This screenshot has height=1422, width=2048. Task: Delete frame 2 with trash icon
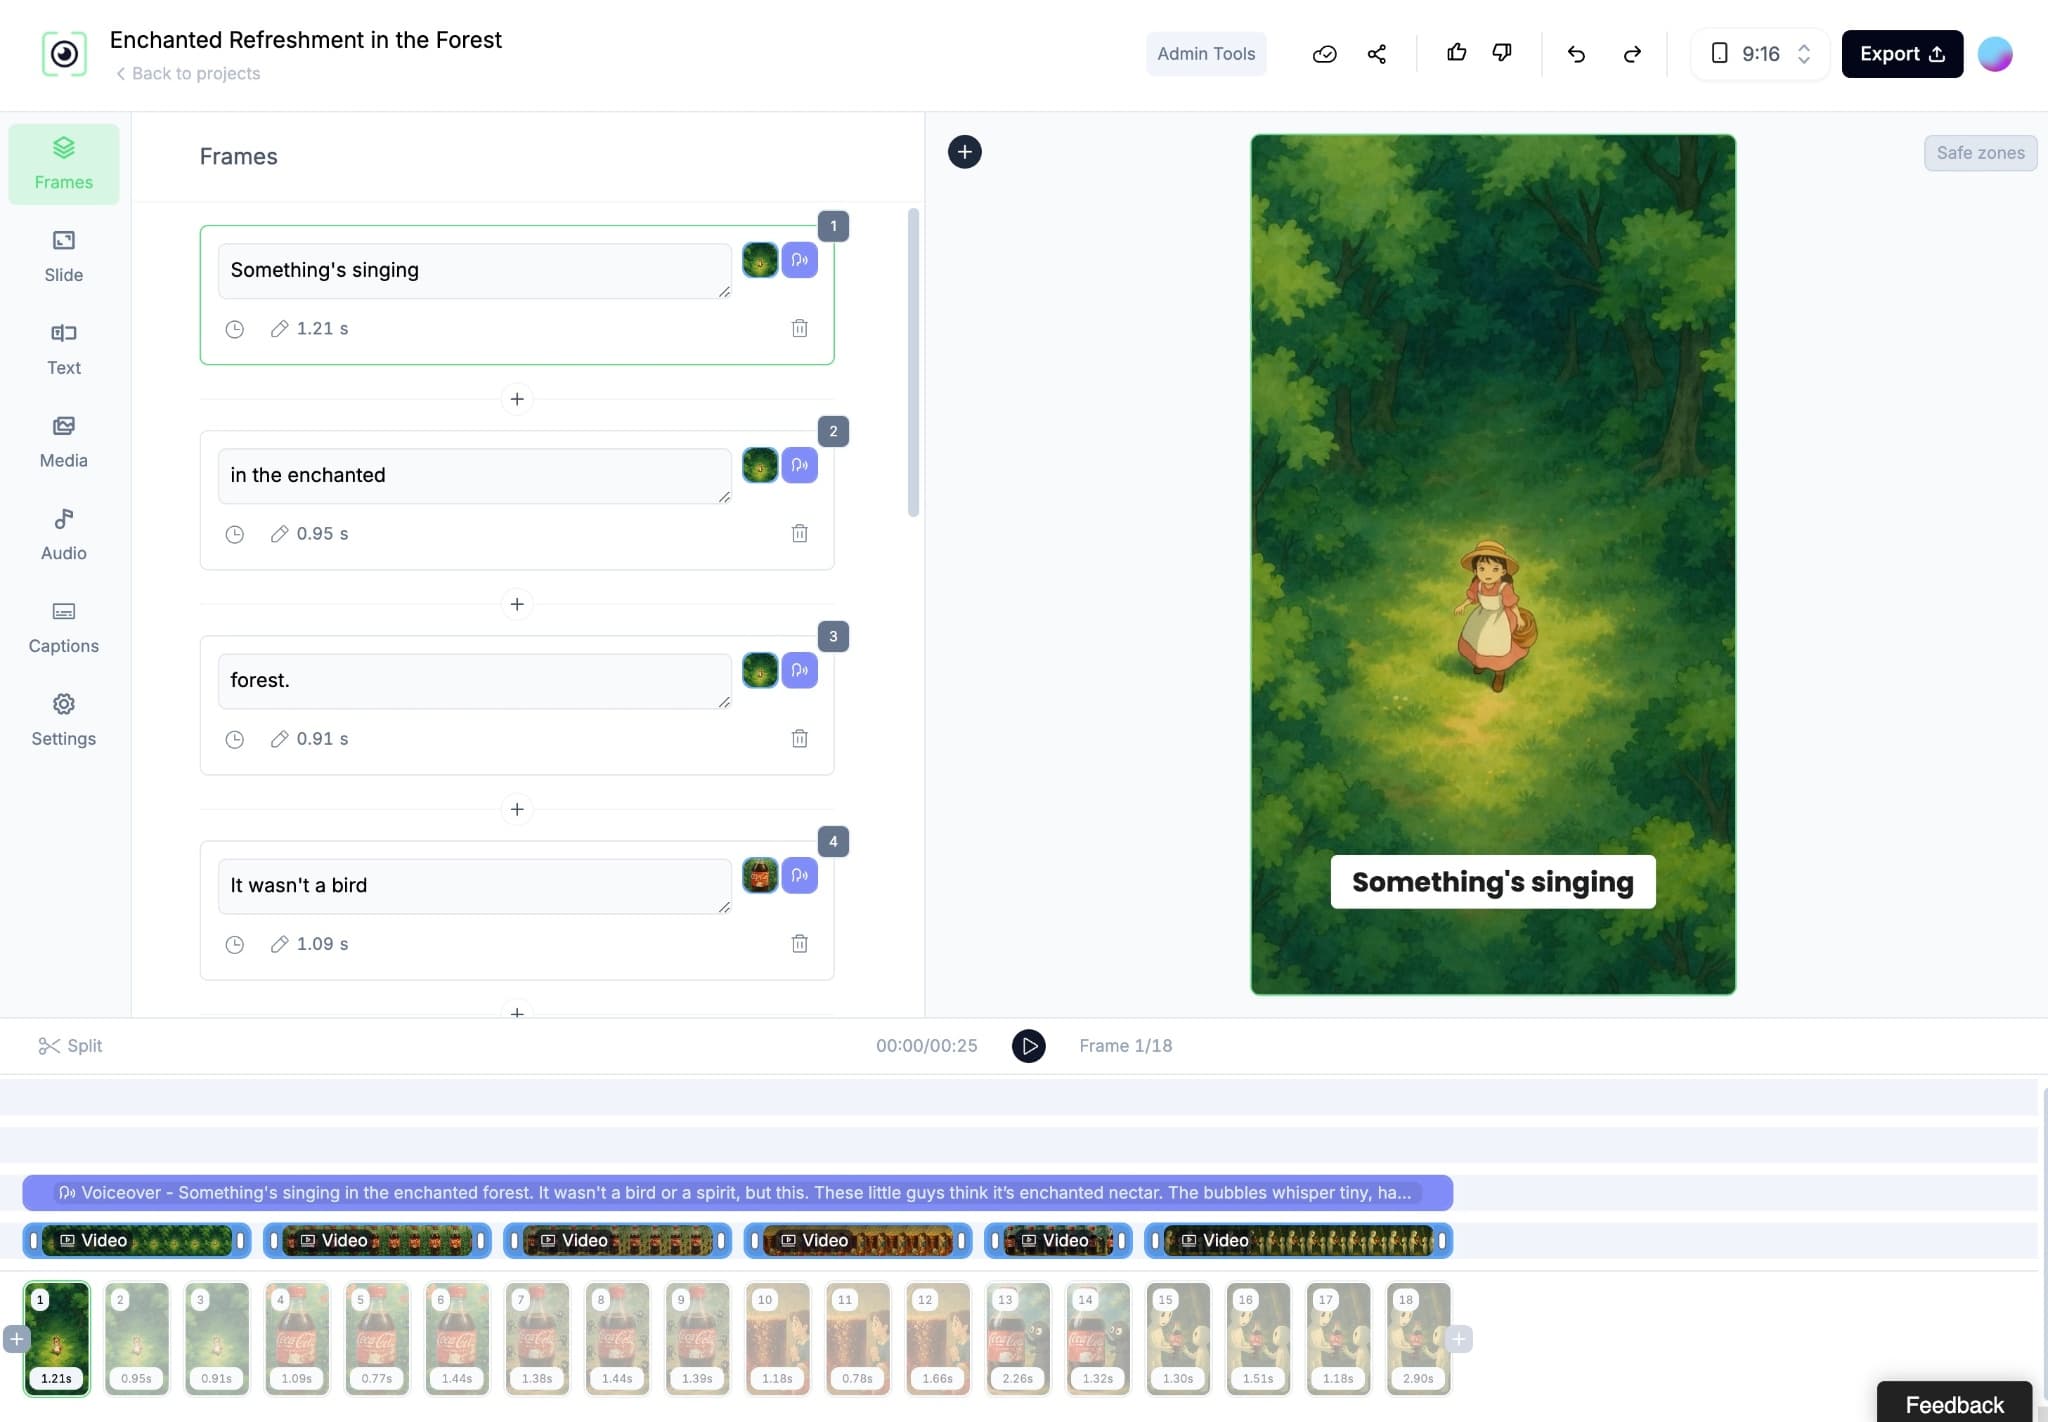point(799,533)
